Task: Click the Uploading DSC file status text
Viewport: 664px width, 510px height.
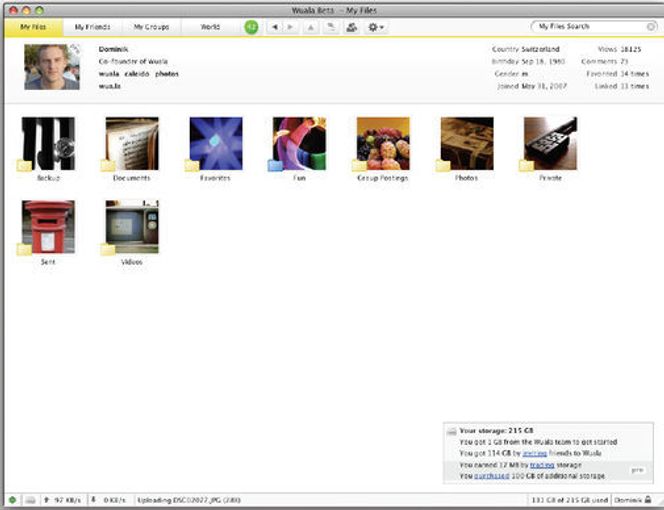Action: click(x=189, y=500)
